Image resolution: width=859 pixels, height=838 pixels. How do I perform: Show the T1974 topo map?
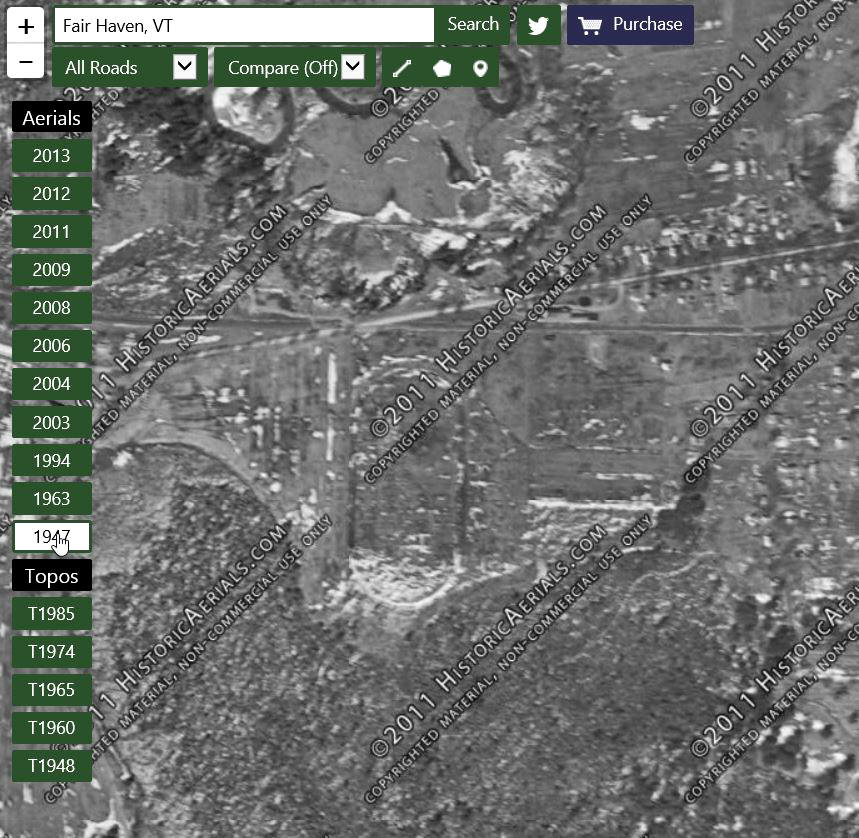pyautogui.click(x=52, y=652)
